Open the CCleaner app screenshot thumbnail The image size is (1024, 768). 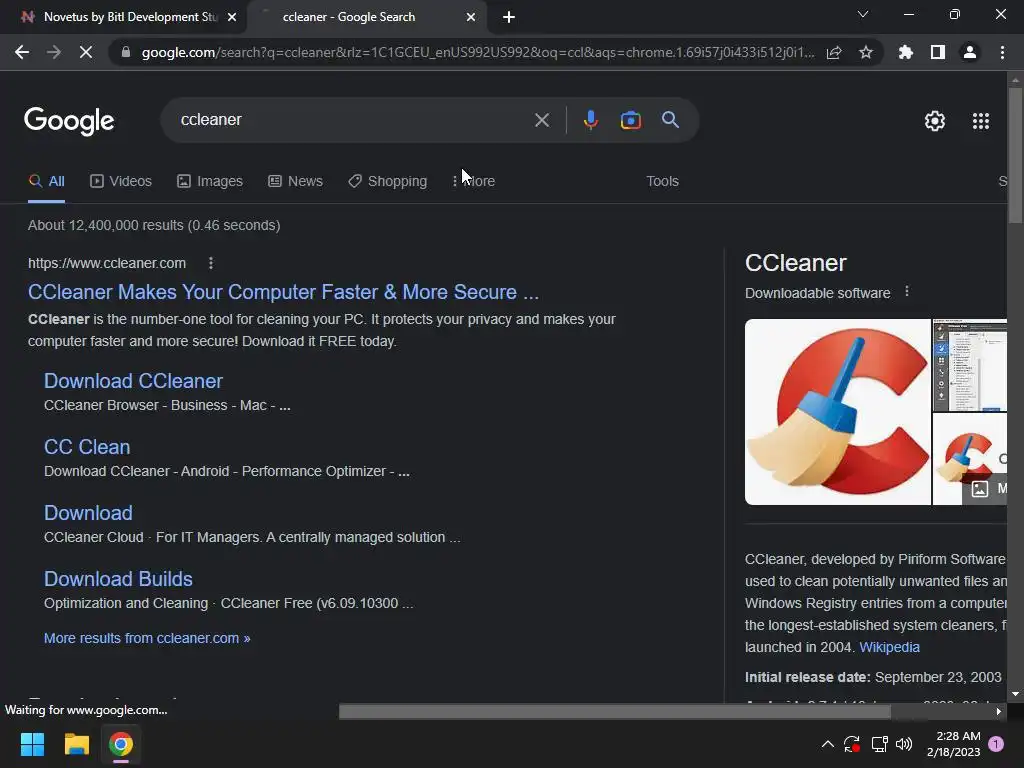(970, 365)
